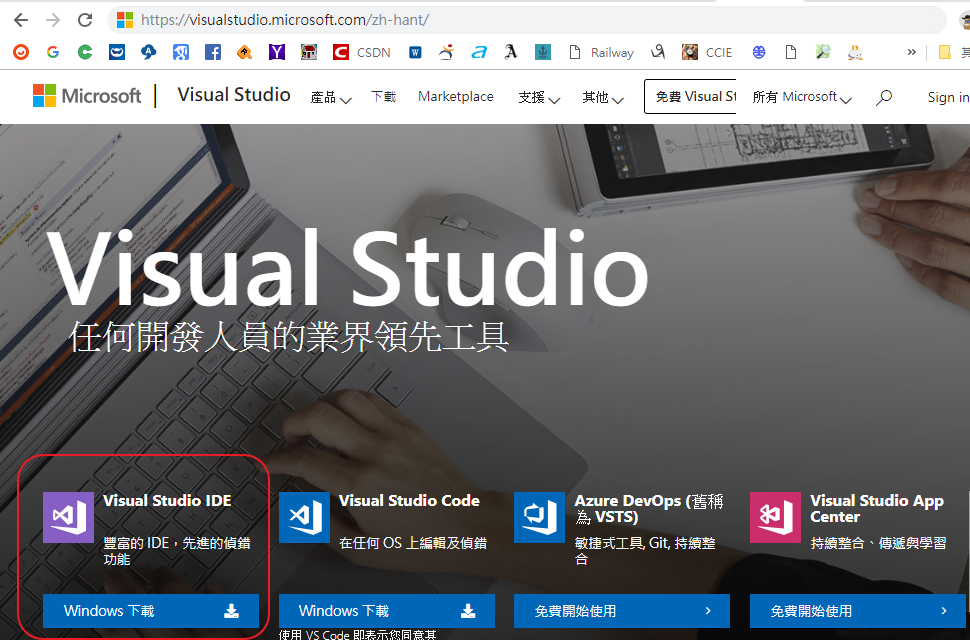The image size is (970, 640).
Task: Open the orange running figure bookmark
Action: (447, 53)
